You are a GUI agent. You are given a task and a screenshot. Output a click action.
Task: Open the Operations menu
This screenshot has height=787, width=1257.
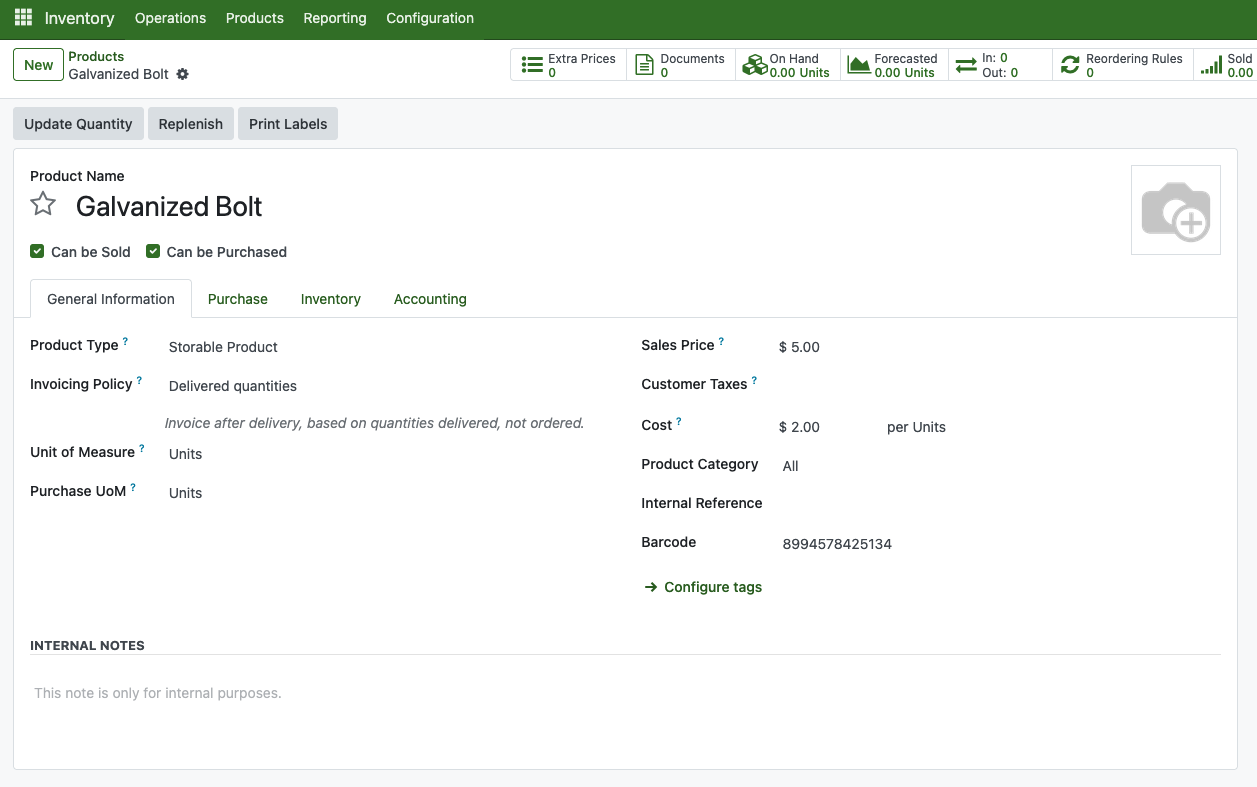pyautogui.click(x=170, y=18)
